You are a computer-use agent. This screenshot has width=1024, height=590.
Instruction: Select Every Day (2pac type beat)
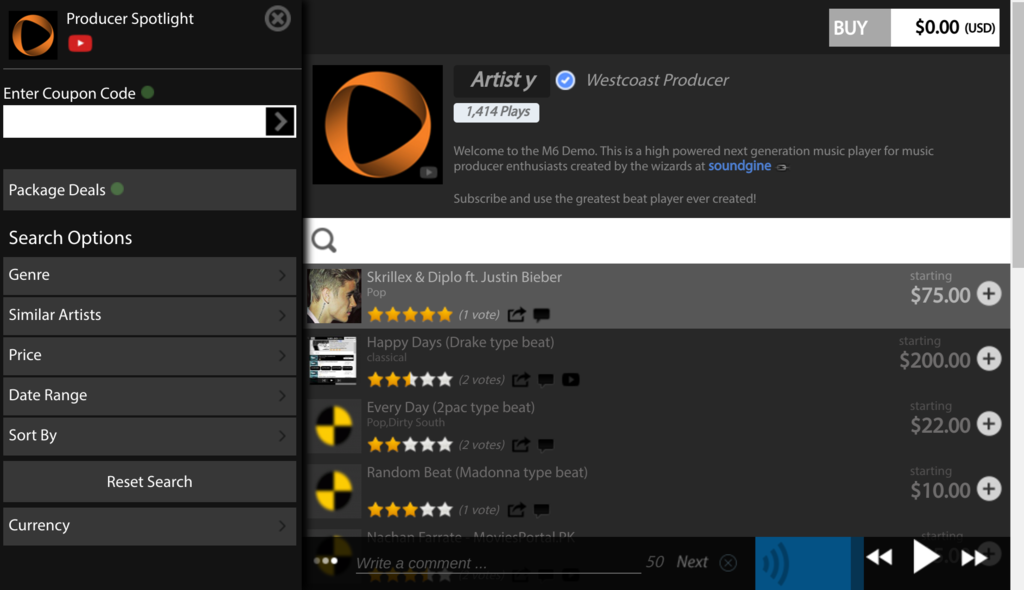tap(451, 407)
